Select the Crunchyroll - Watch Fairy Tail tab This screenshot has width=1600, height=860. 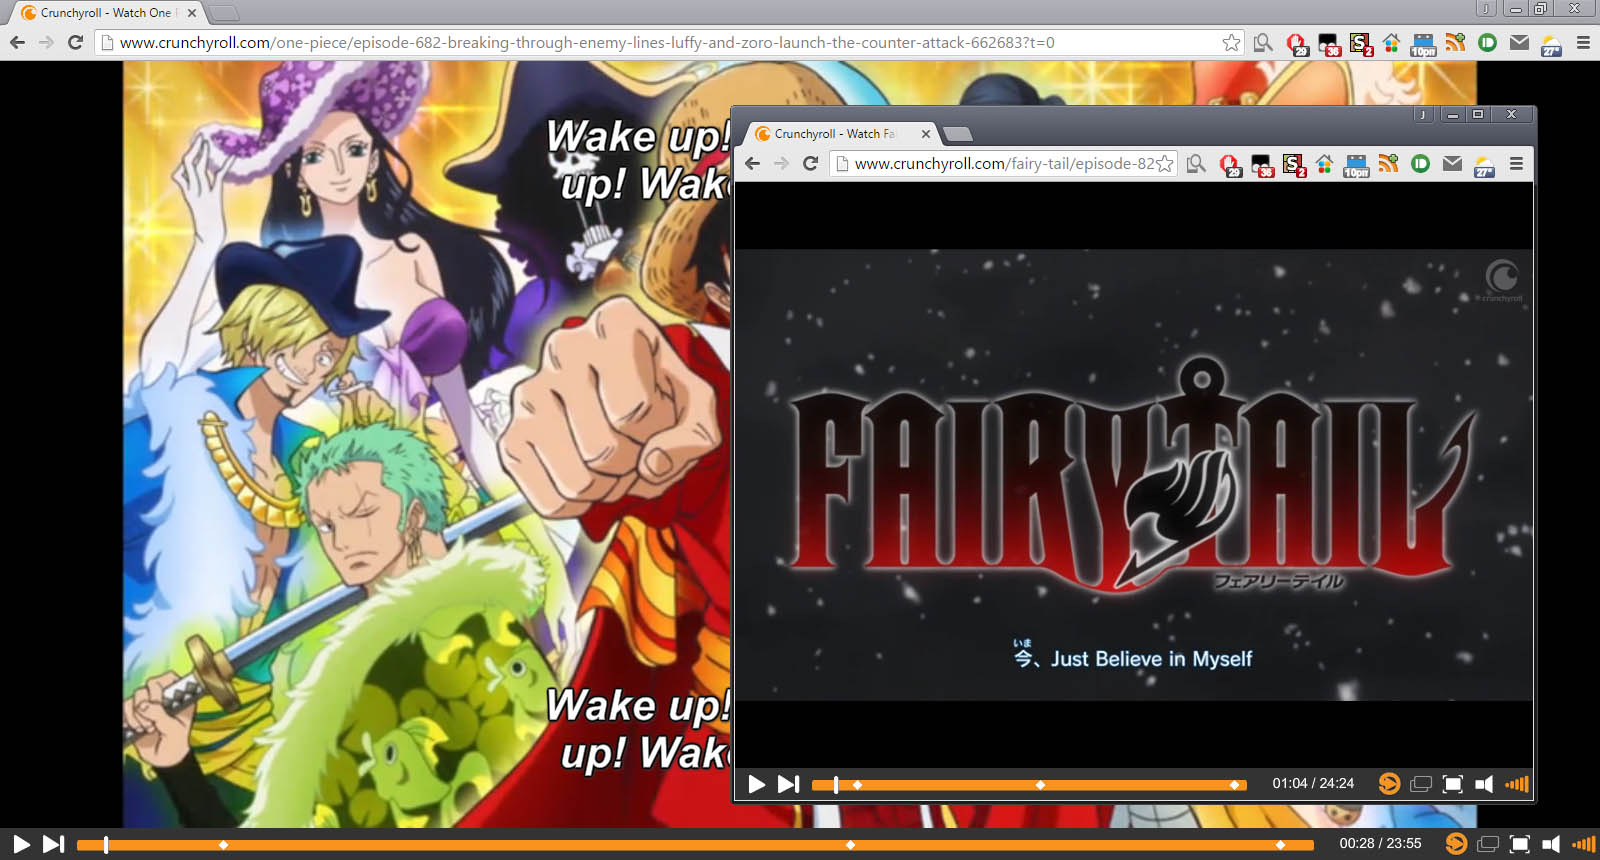842,134
